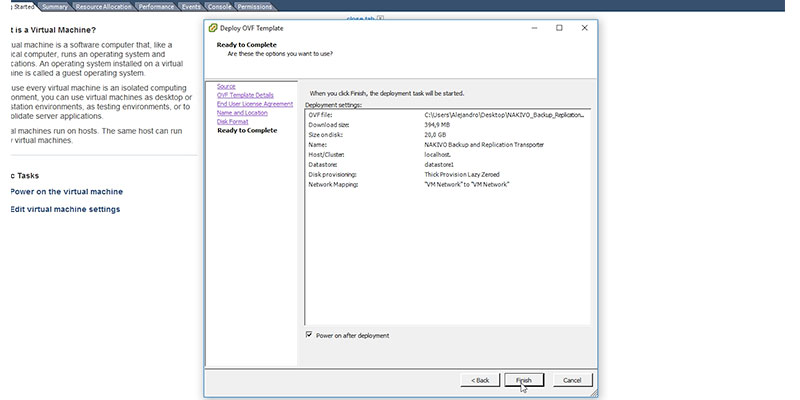Screen dimensions: 800x400
Task: Click the Finish button
Action: click(x=524, y=380)
